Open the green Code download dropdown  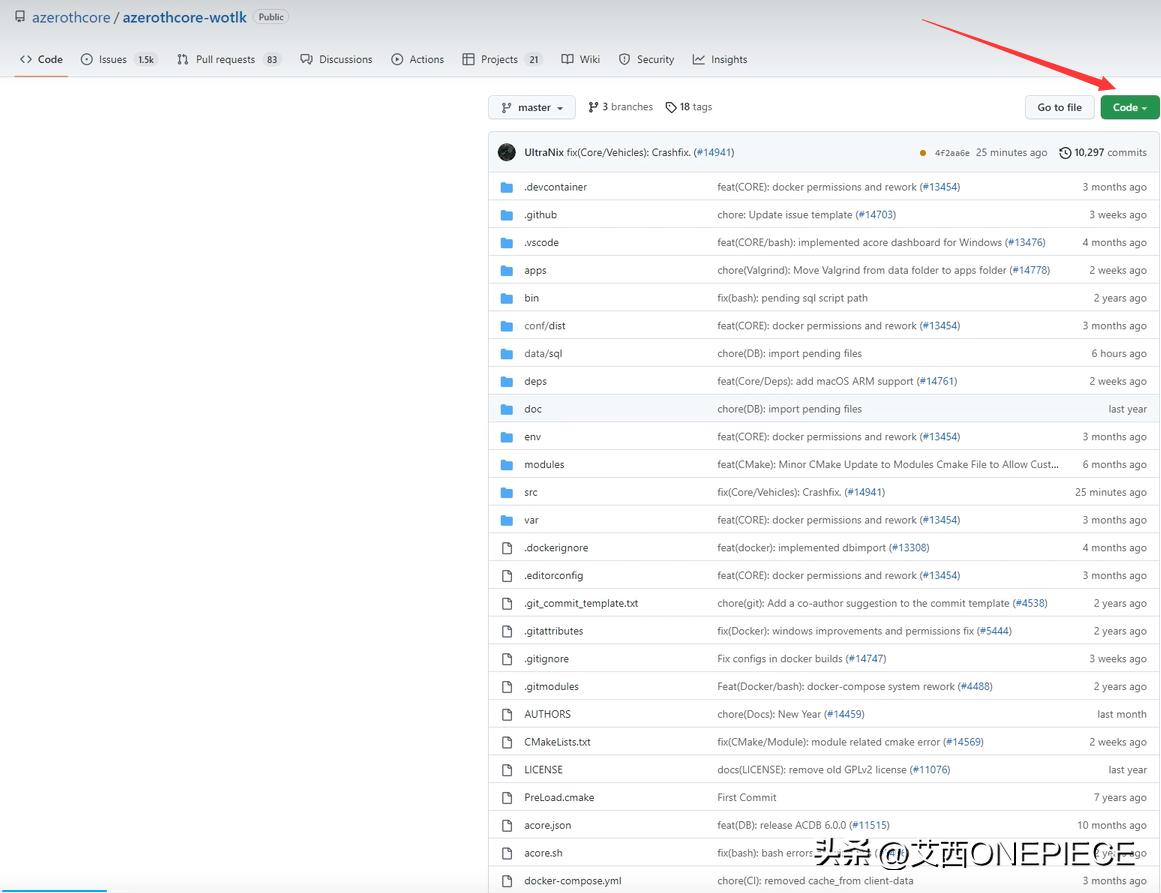click(1129, 106)
